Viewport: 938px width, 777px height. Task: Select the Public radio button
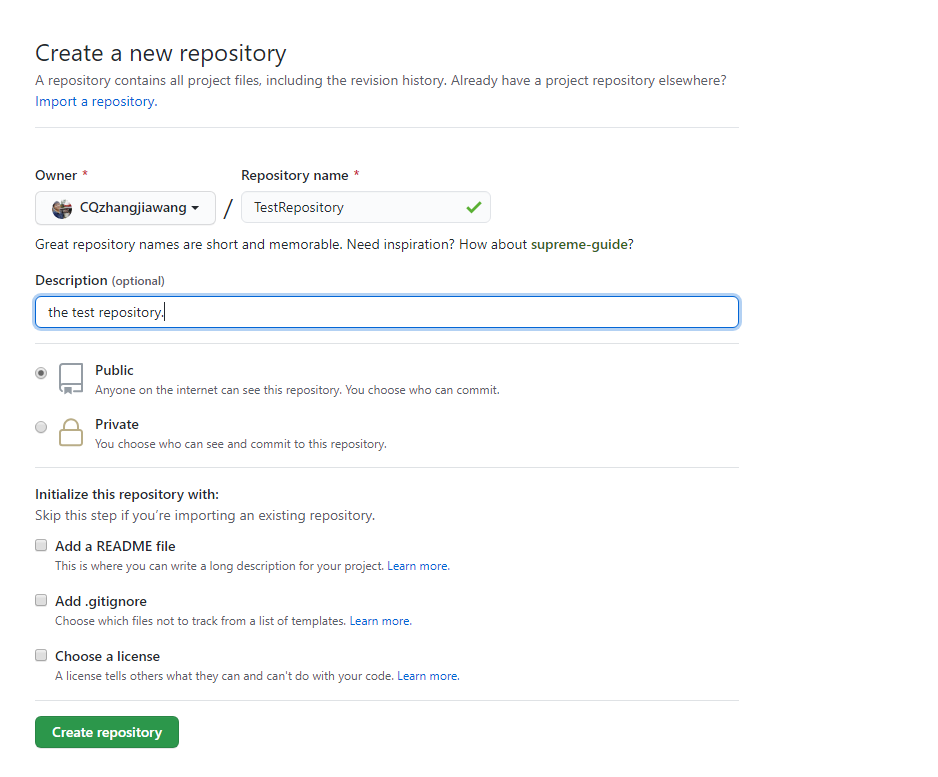[x=41, y=373]
